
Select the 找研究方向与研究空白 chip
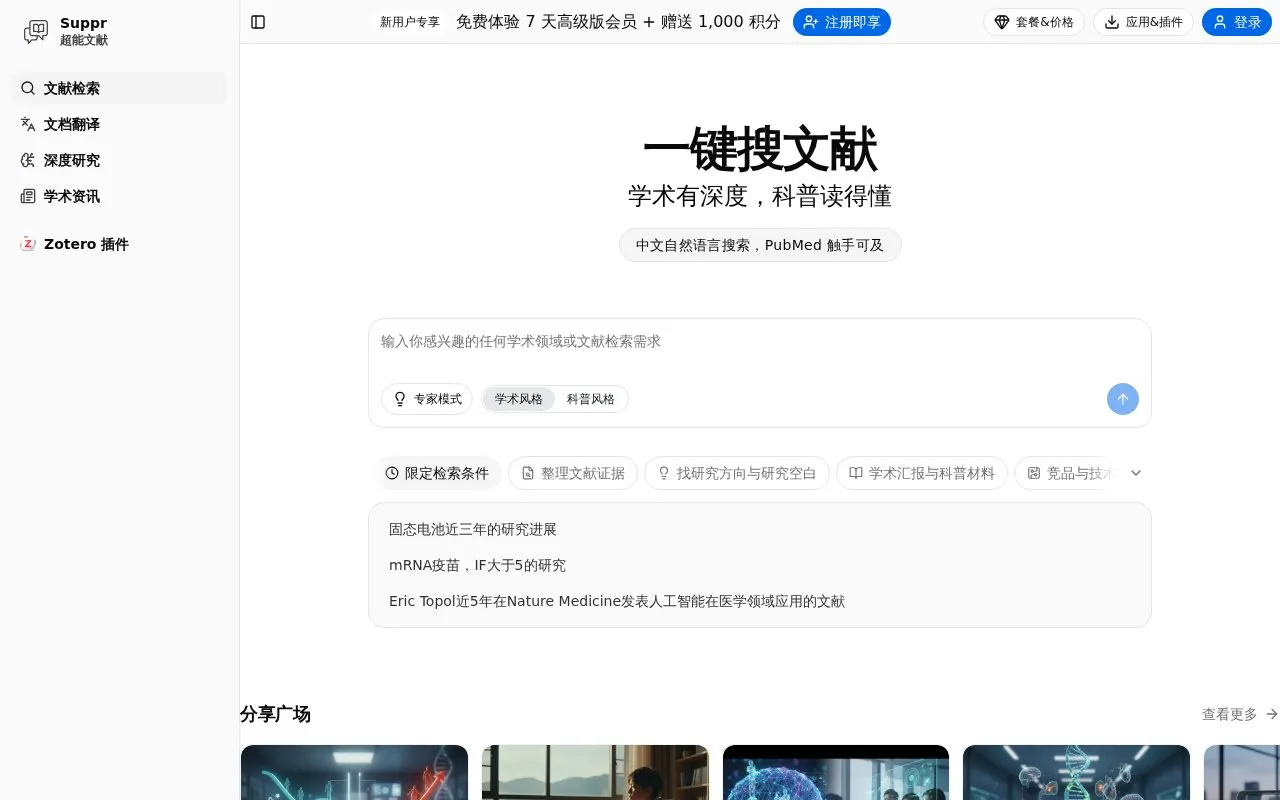[x=737, y=473]
